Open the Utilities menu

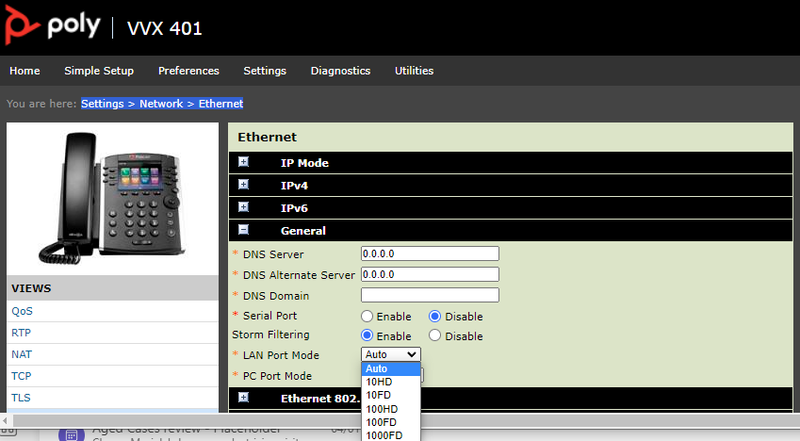click(x=414, y=71)
